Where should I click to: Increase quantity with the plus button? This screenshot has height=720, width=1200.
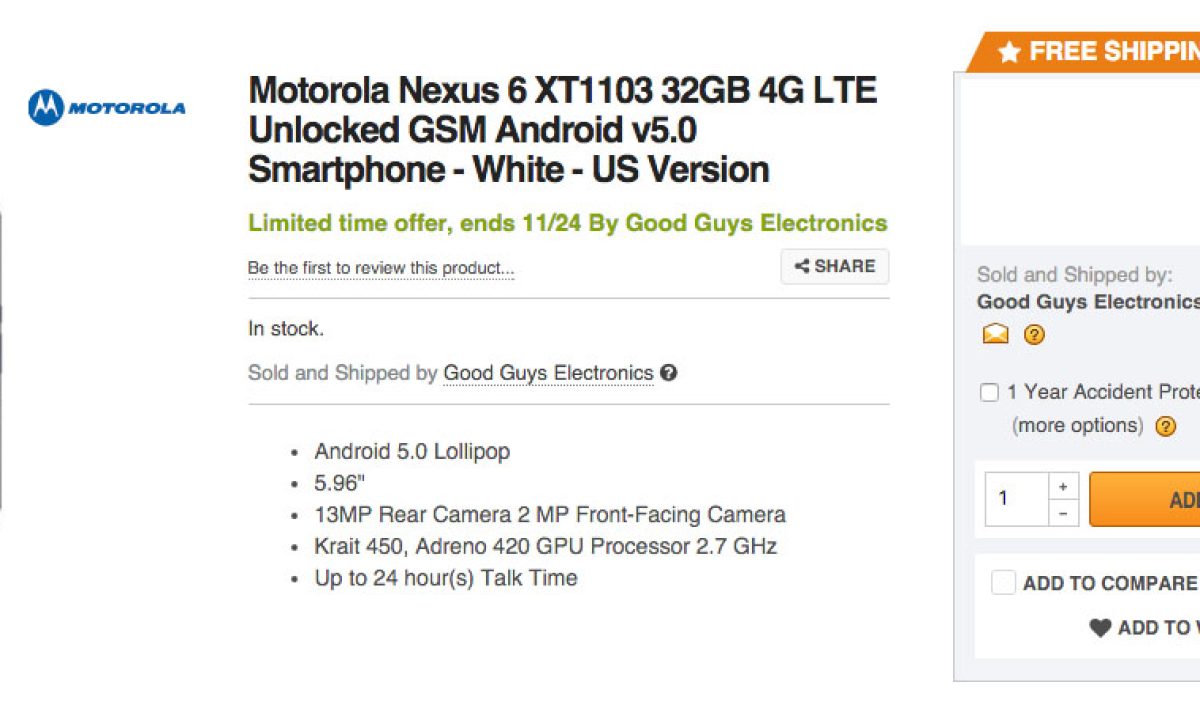[x=1062, y=487]
